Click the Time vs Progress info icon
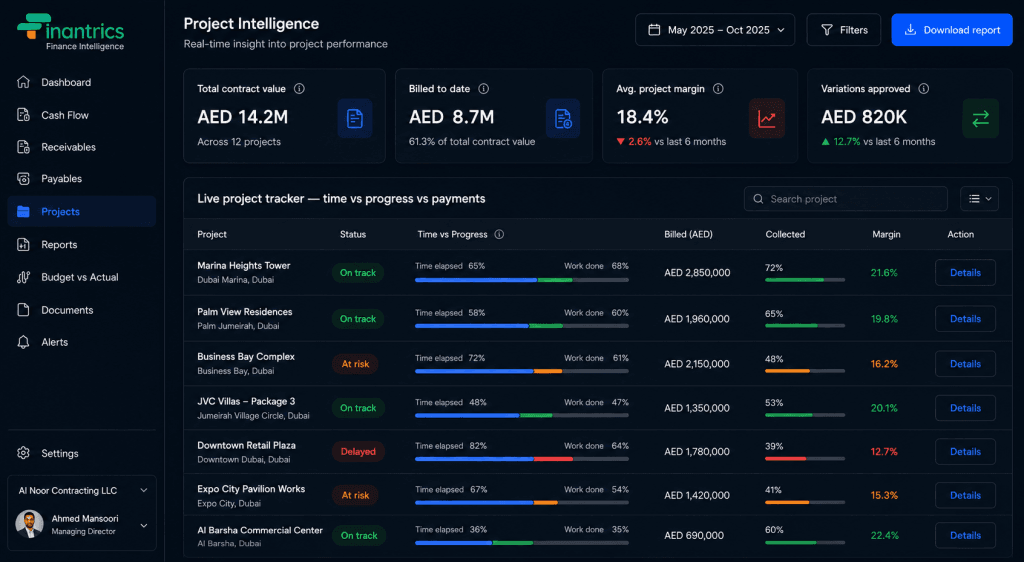Image resolution: width=1024 pixels, height=562 pixels. 499,234
